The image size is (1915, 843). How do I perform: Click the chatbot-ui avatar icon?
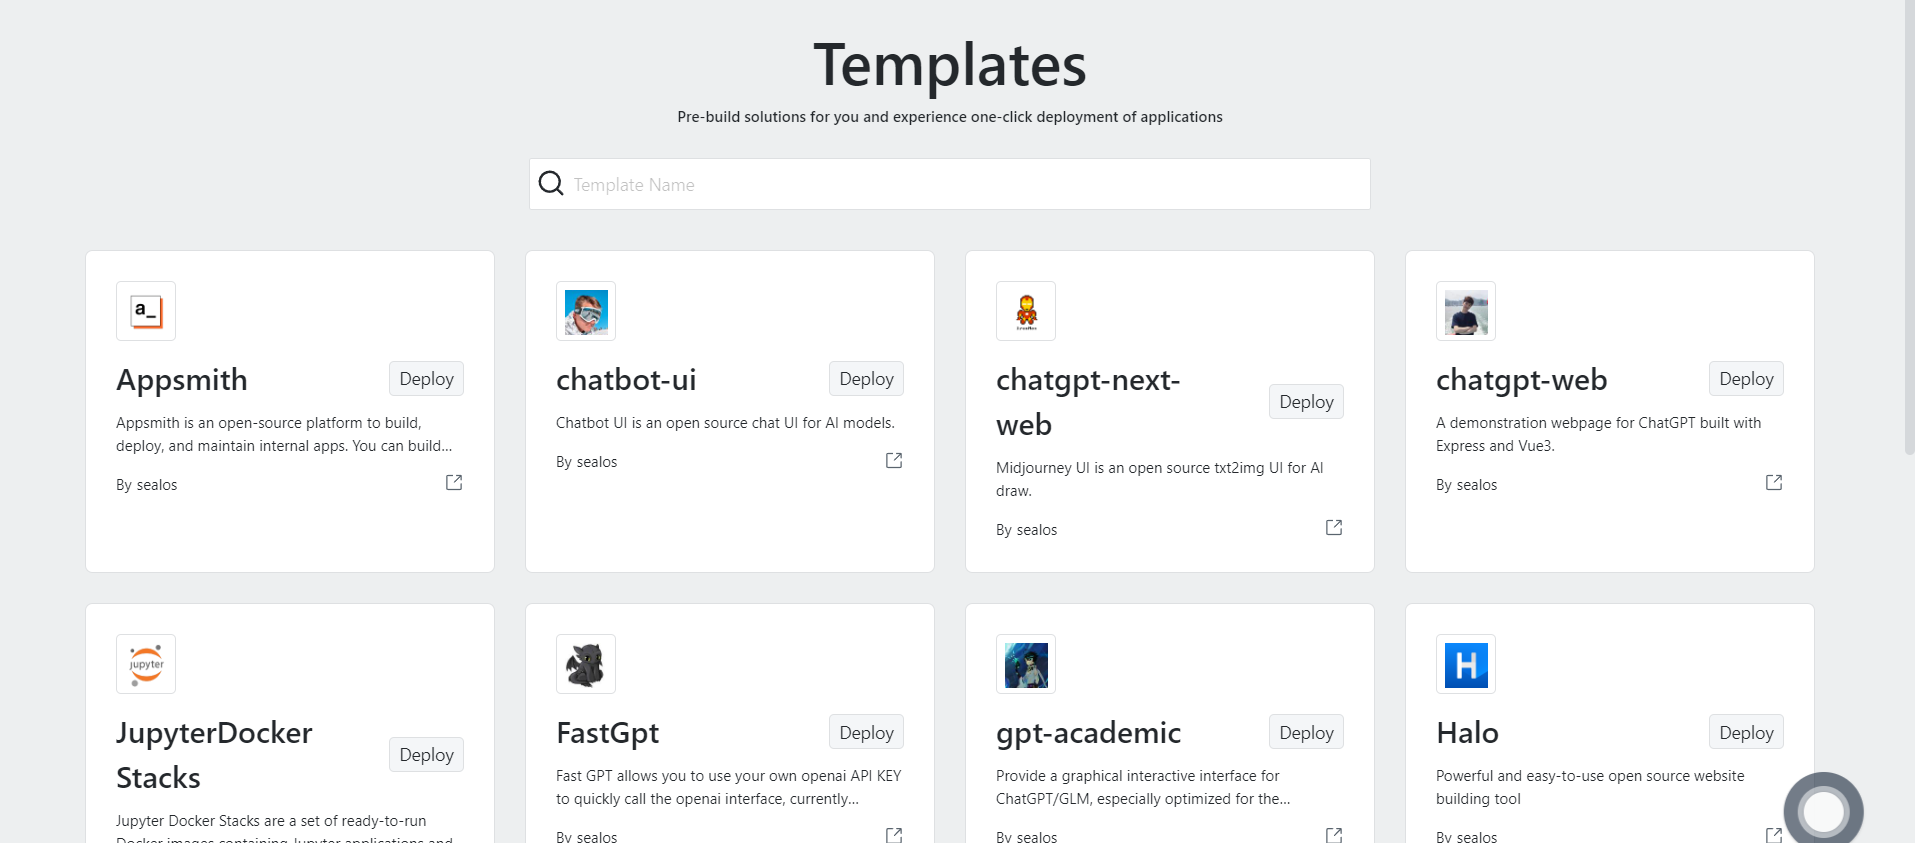coord(586,311)
